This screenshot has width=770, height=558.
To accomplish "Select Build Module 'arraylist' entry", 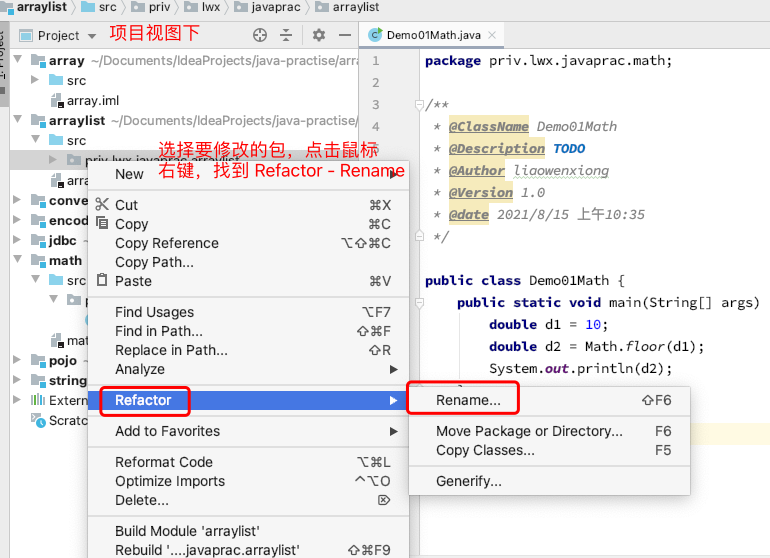I will click(248, 531).
